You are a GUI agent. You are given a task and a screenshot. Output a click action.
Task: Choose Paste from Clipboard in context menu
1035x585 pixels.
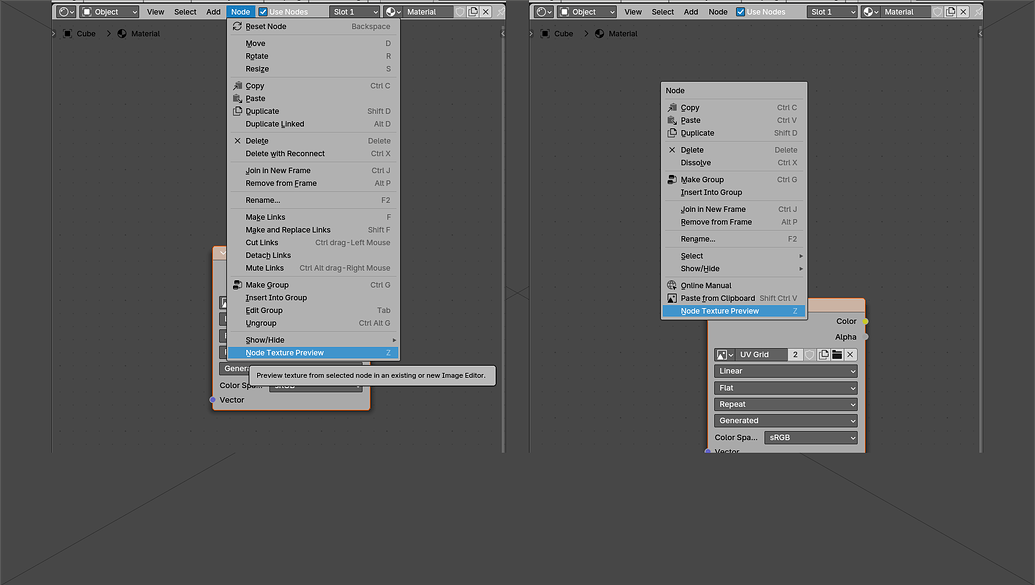pyautogui.click(x=733, y=298)
